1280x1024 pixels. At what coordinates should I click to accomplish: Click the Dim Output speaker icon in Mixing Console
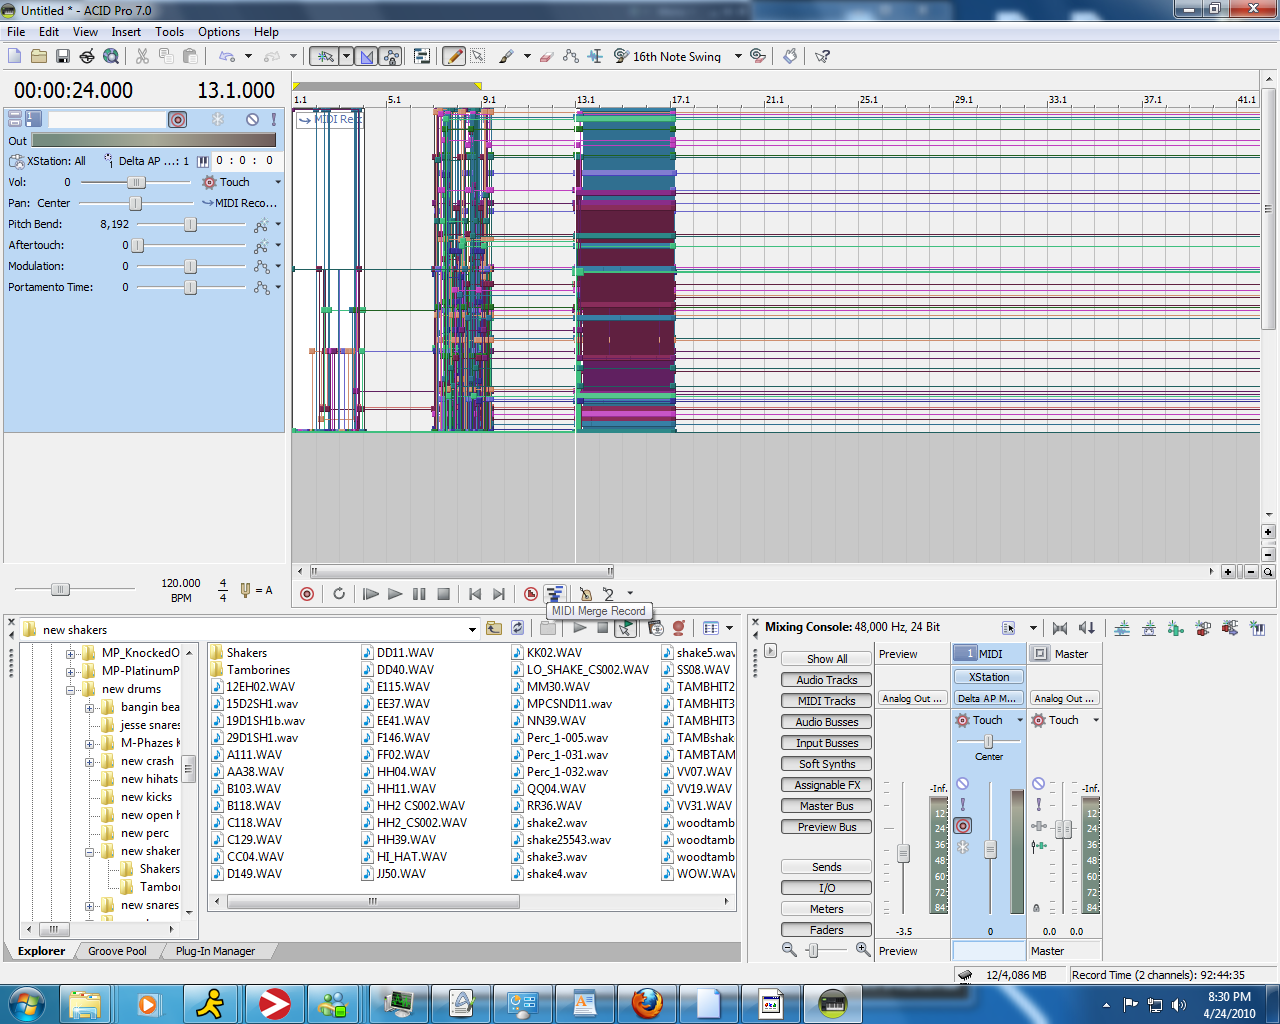[1087, 628]
